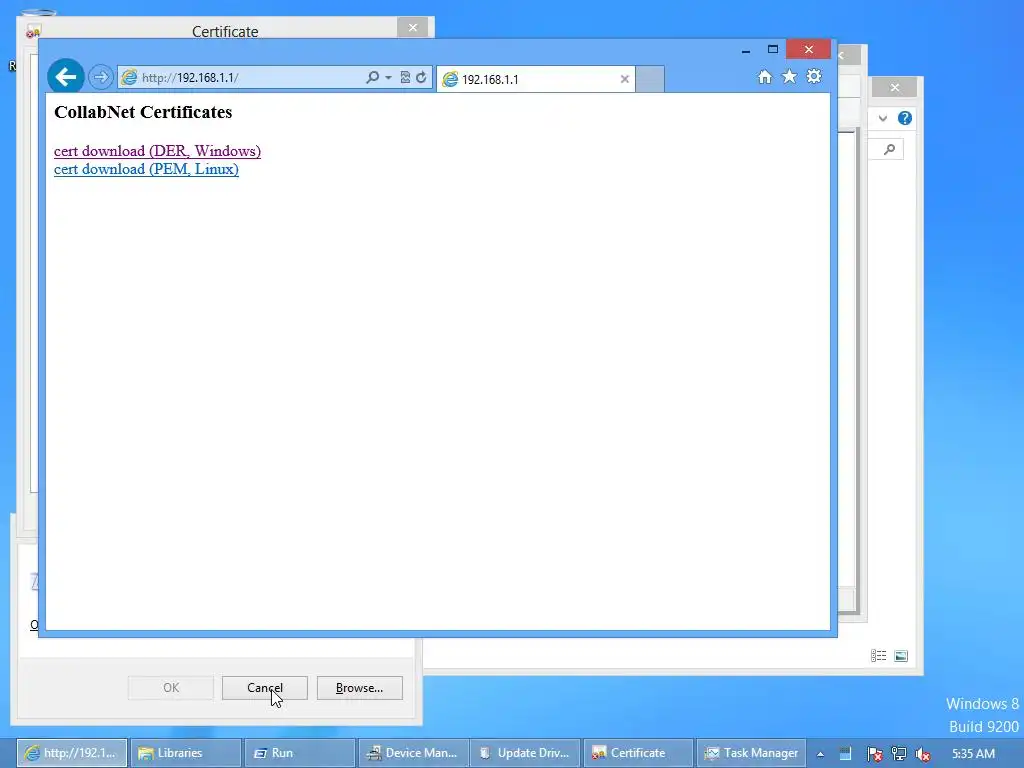
Task: Switch Libraries window to large icons view
Action: coord(901,656)
